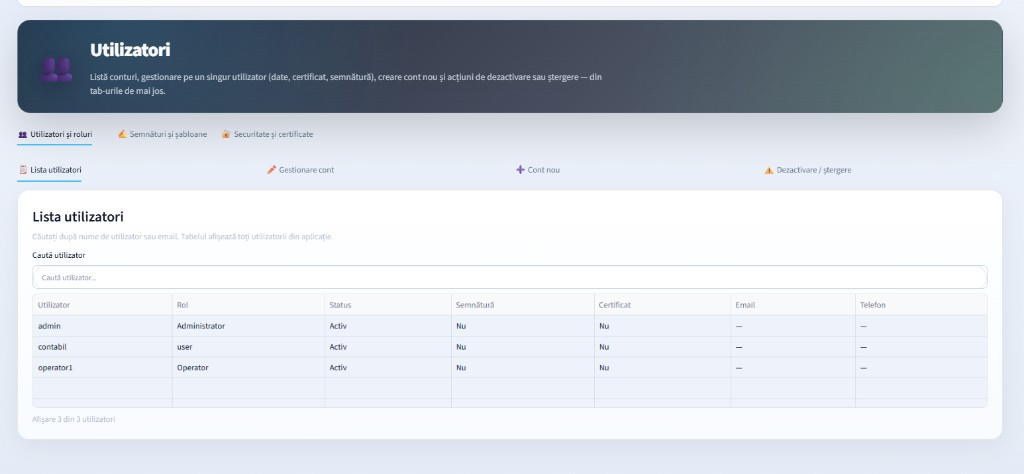This screenshot has height=474, width=1024.
Task: Click the Rol column header
Action: click(x=248, y=305)
